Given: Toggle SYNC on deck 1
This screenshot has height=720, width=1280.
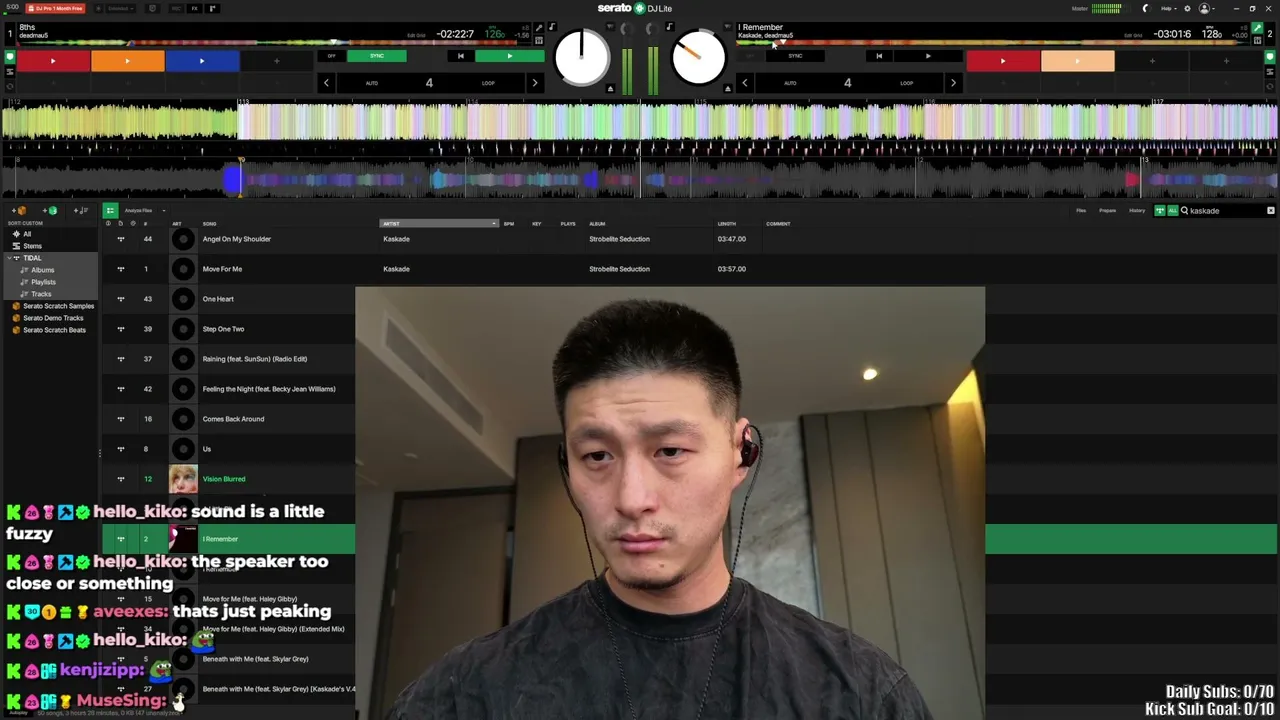Looking at the screenshot, I should (376, 56).
